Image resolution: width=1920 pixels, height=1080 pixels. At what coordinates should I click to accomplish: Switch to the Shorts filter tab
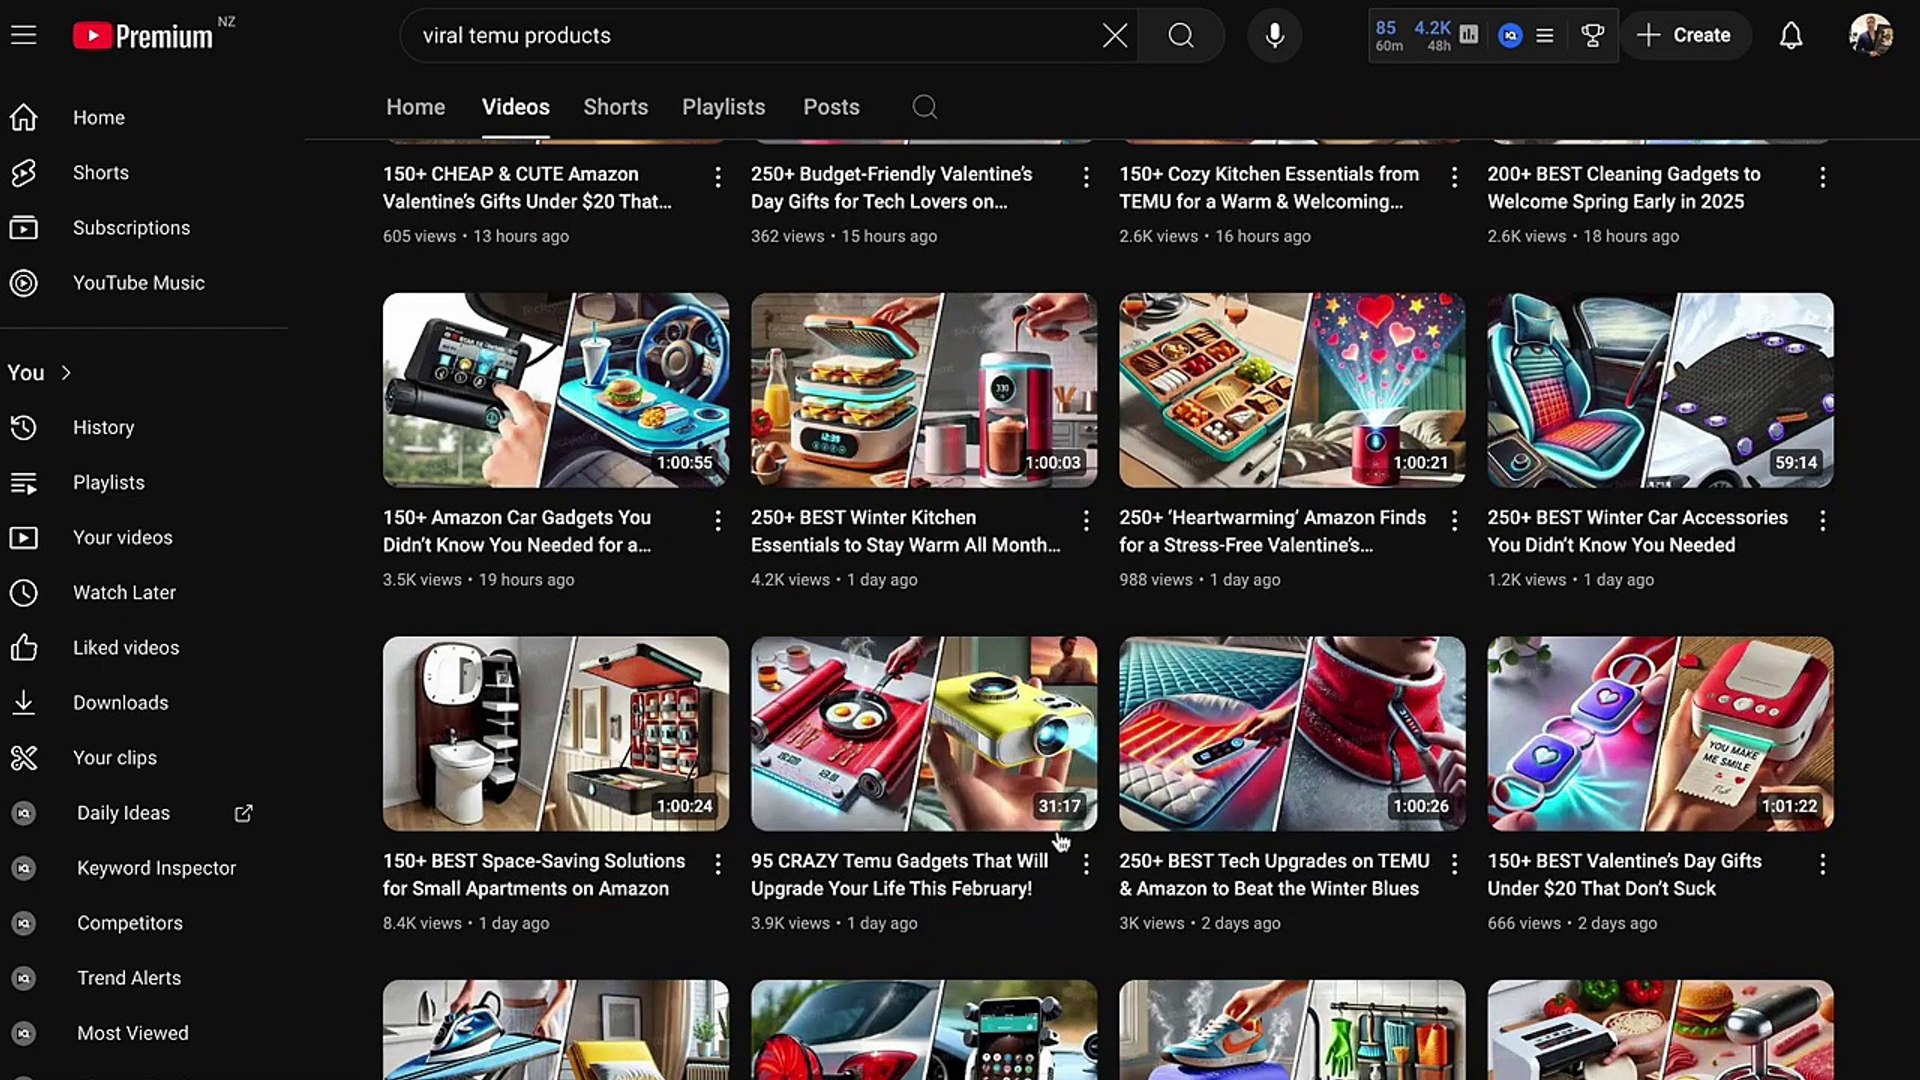coord(615,107)
